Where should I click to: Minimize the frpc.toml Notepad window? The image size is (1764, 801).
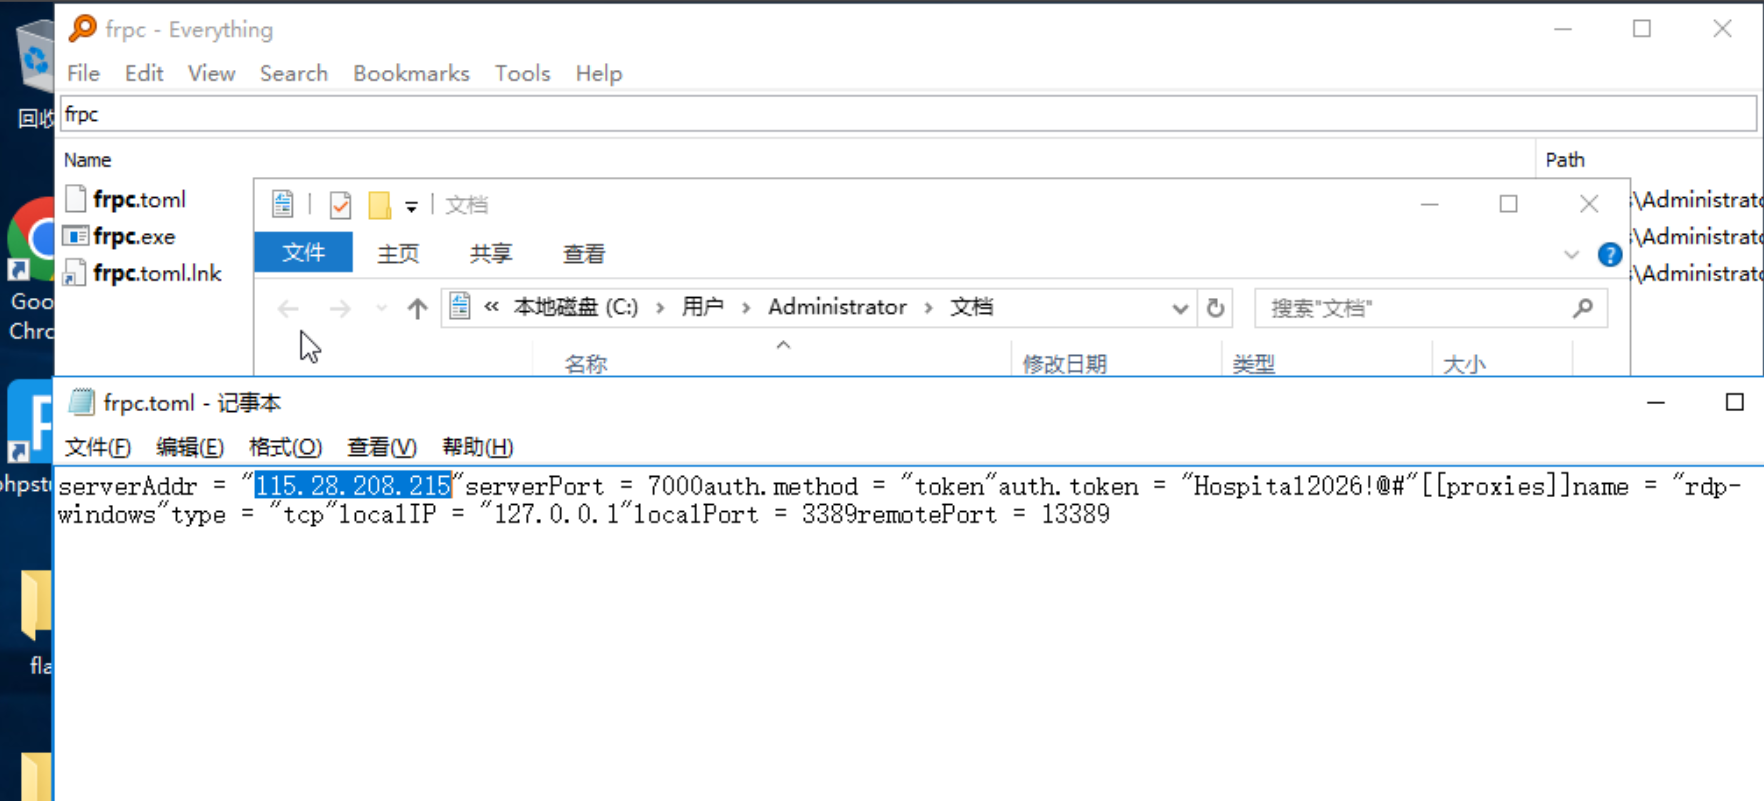pos(1656,402)
